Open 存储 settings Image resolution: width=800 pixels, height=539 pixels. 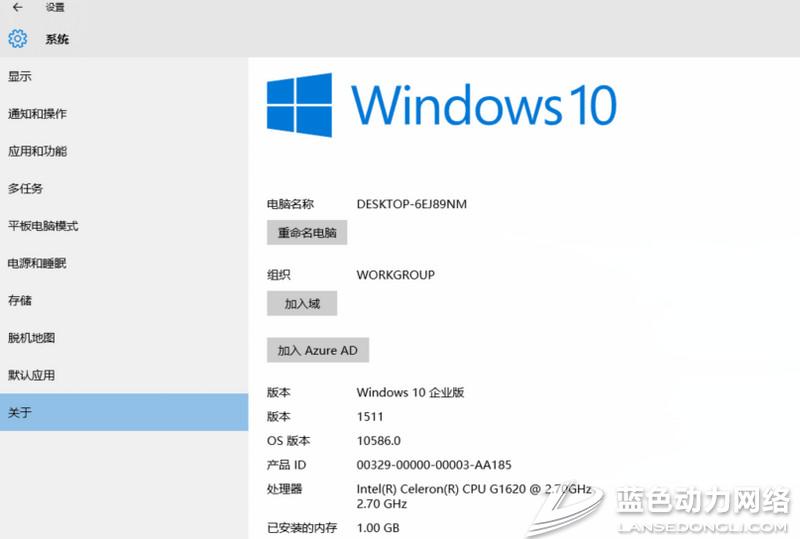[x=20, y=300]
